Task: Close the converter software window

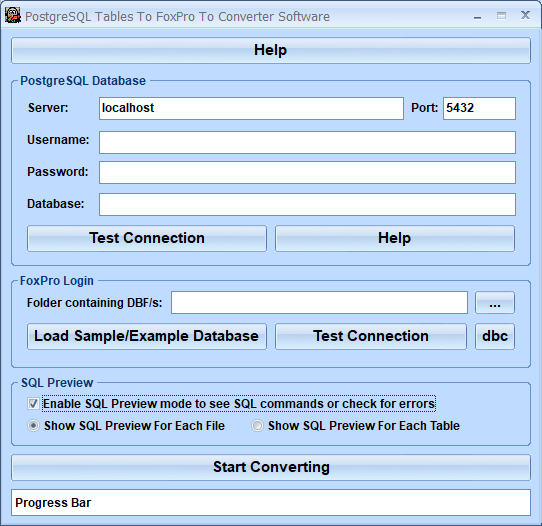Action: click(x=525, y=15)
